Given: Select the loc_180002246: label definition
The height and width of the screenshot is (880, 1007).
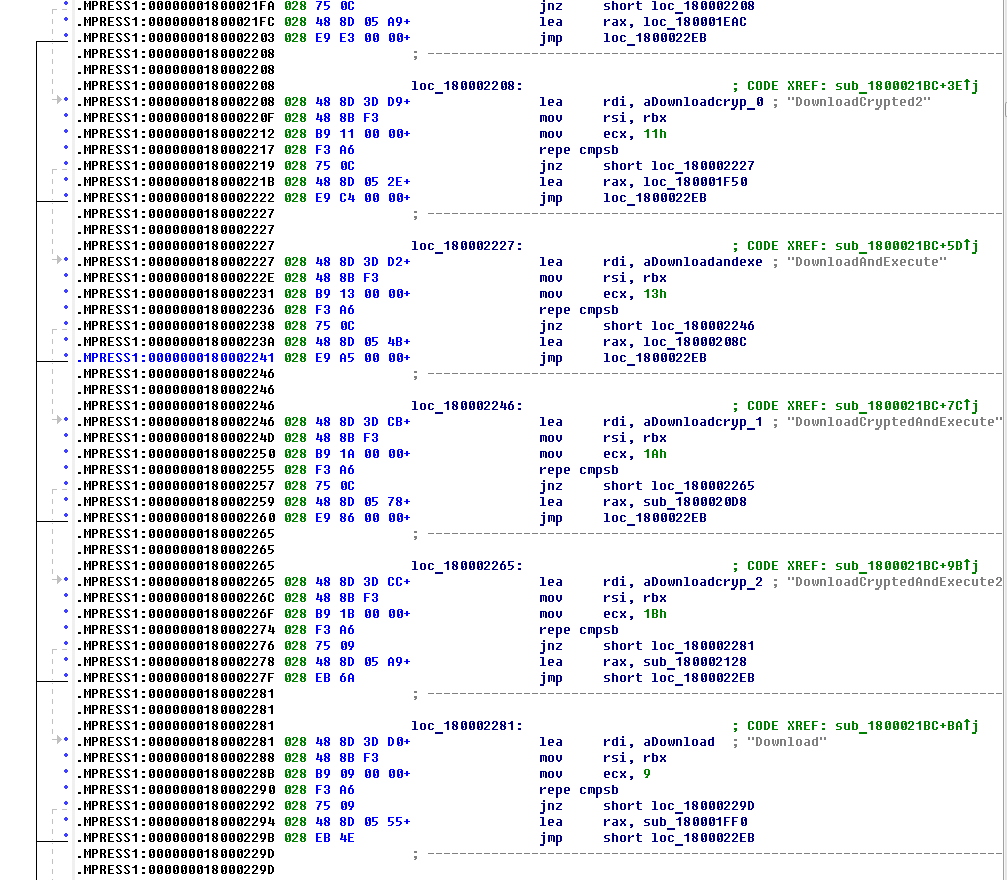Looking at the screenshot, I should coord(467,406).
